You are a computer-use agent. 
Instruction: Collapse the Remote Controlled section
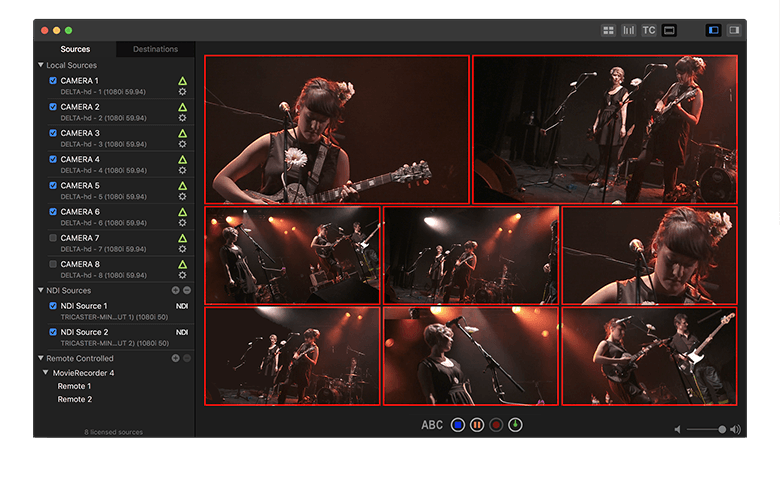[41, 358]
